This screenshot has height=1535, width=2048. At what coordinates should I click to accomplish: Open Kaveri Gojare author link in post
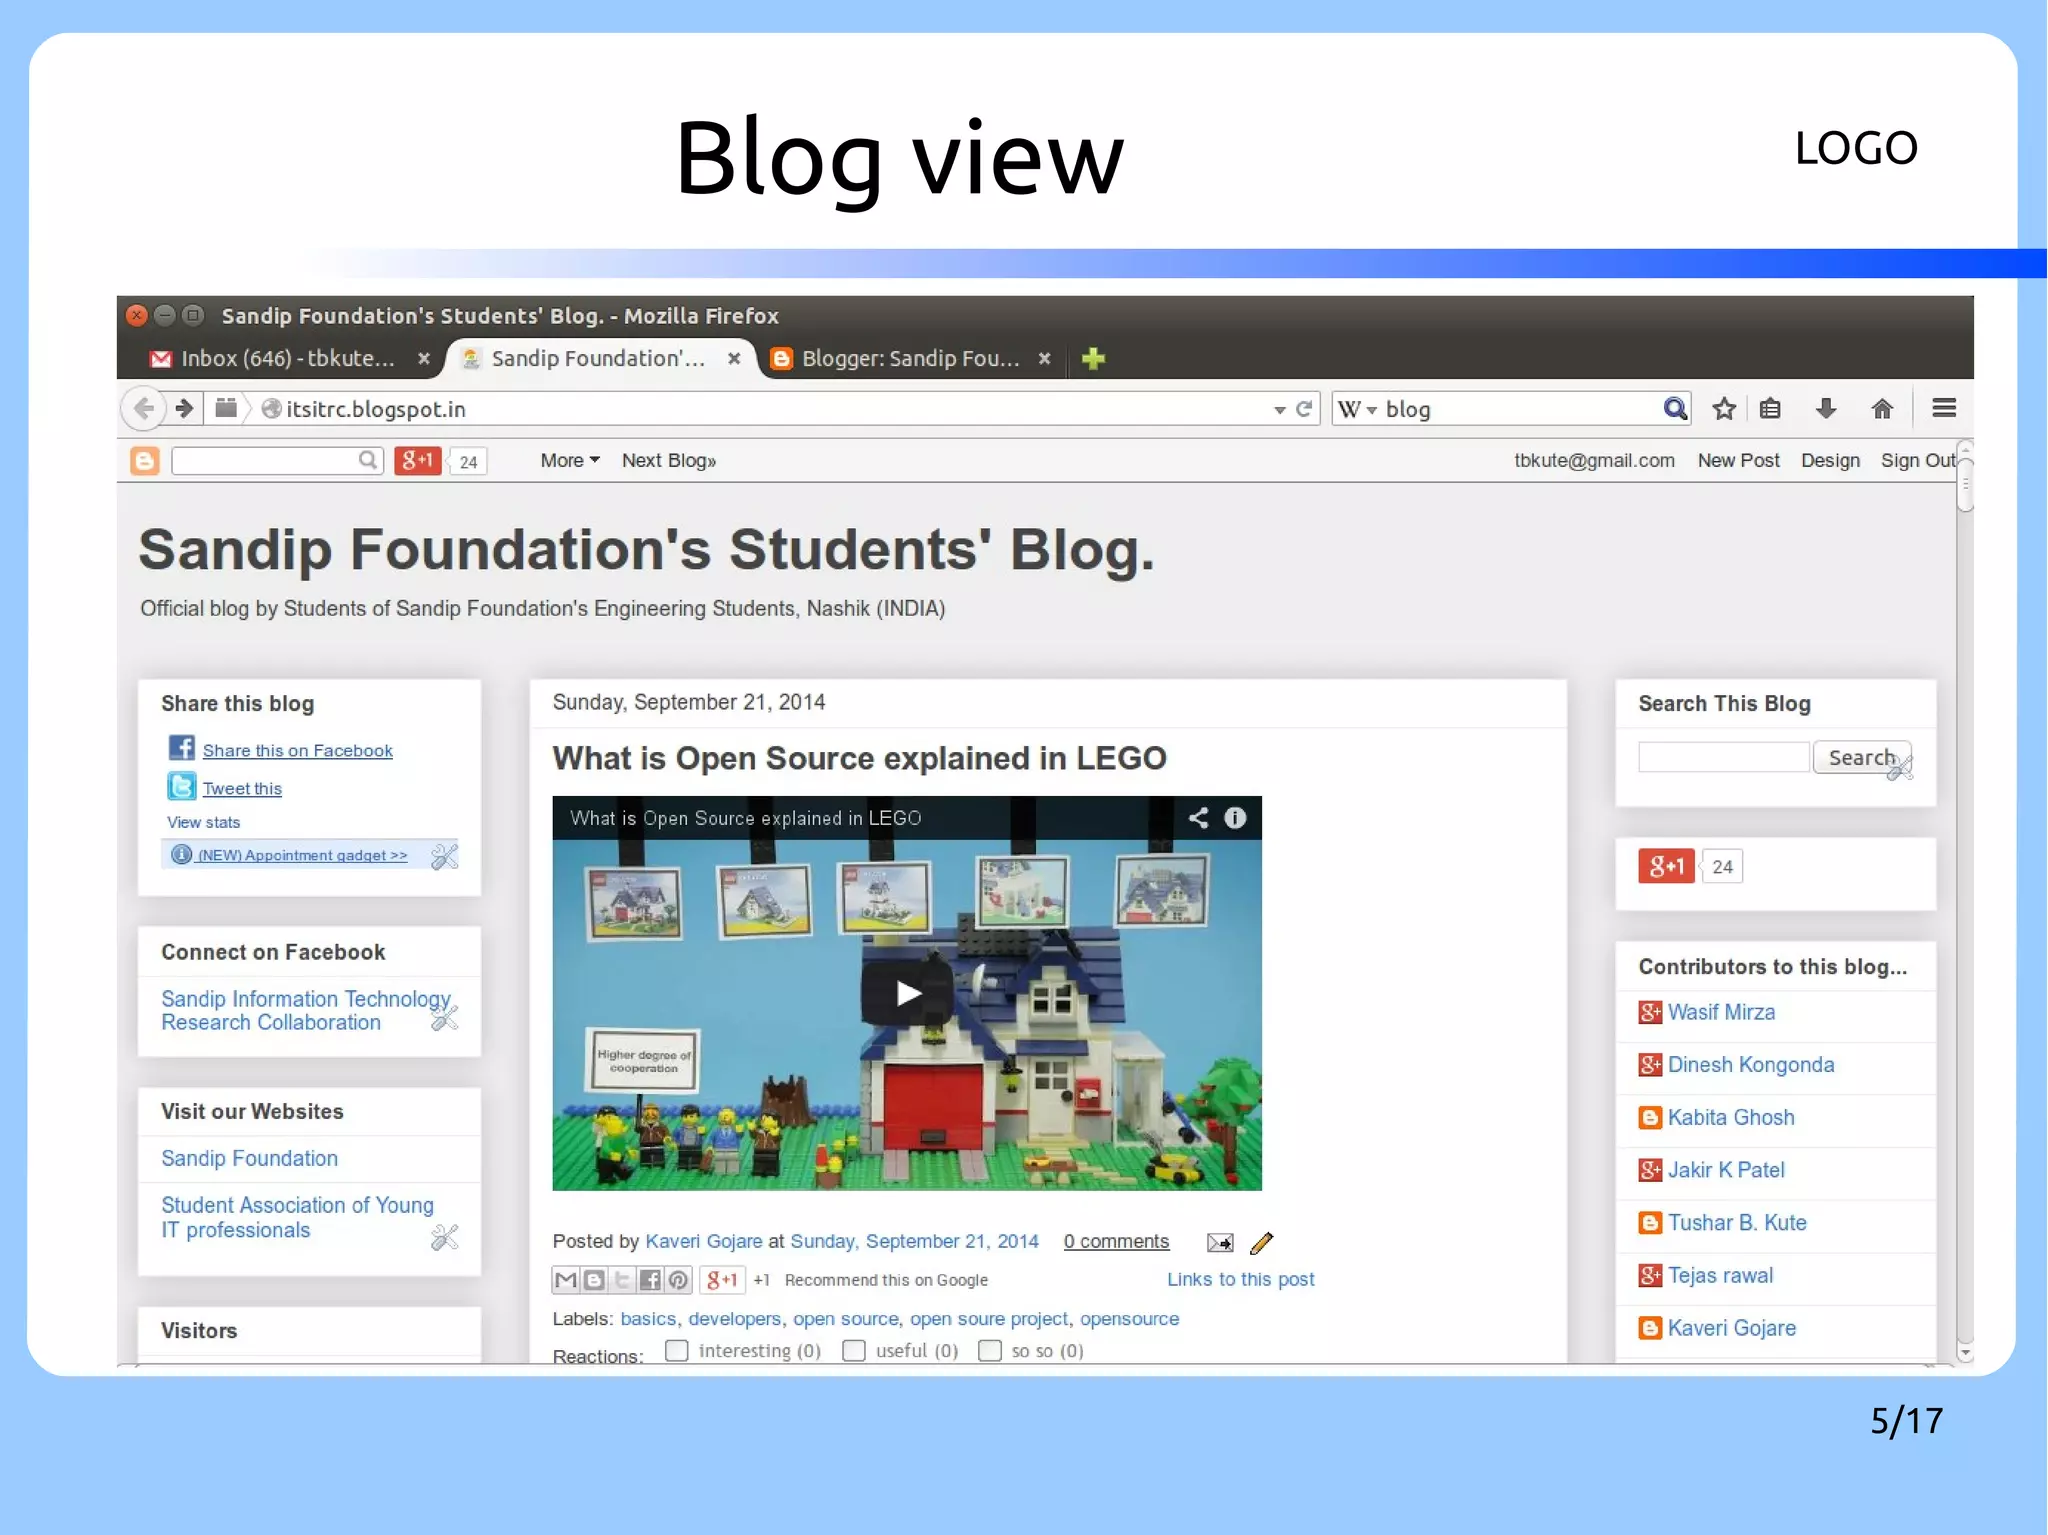pos(704,1241)
